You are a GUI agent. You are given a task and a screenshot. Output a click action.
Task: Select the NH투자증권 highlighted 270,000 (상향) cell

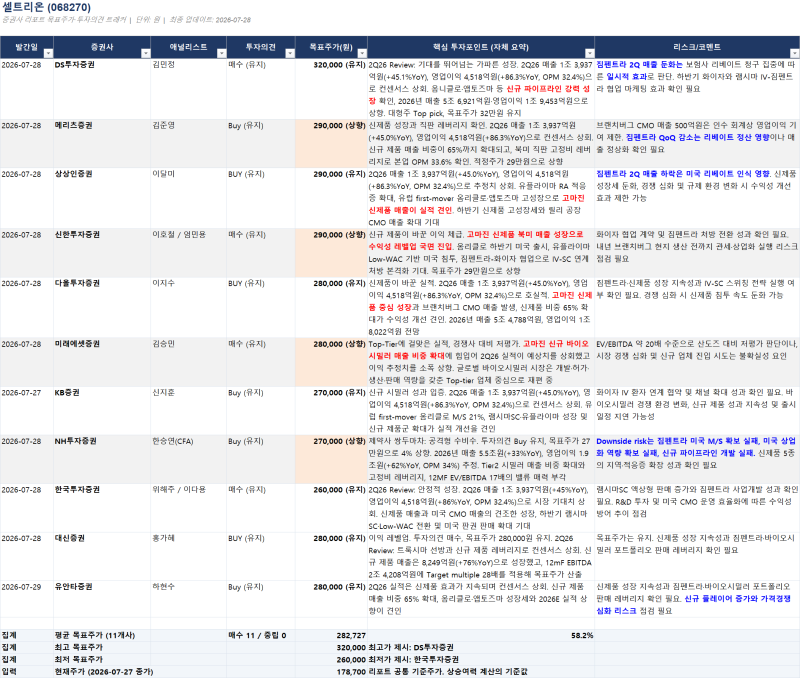(331, 459)
